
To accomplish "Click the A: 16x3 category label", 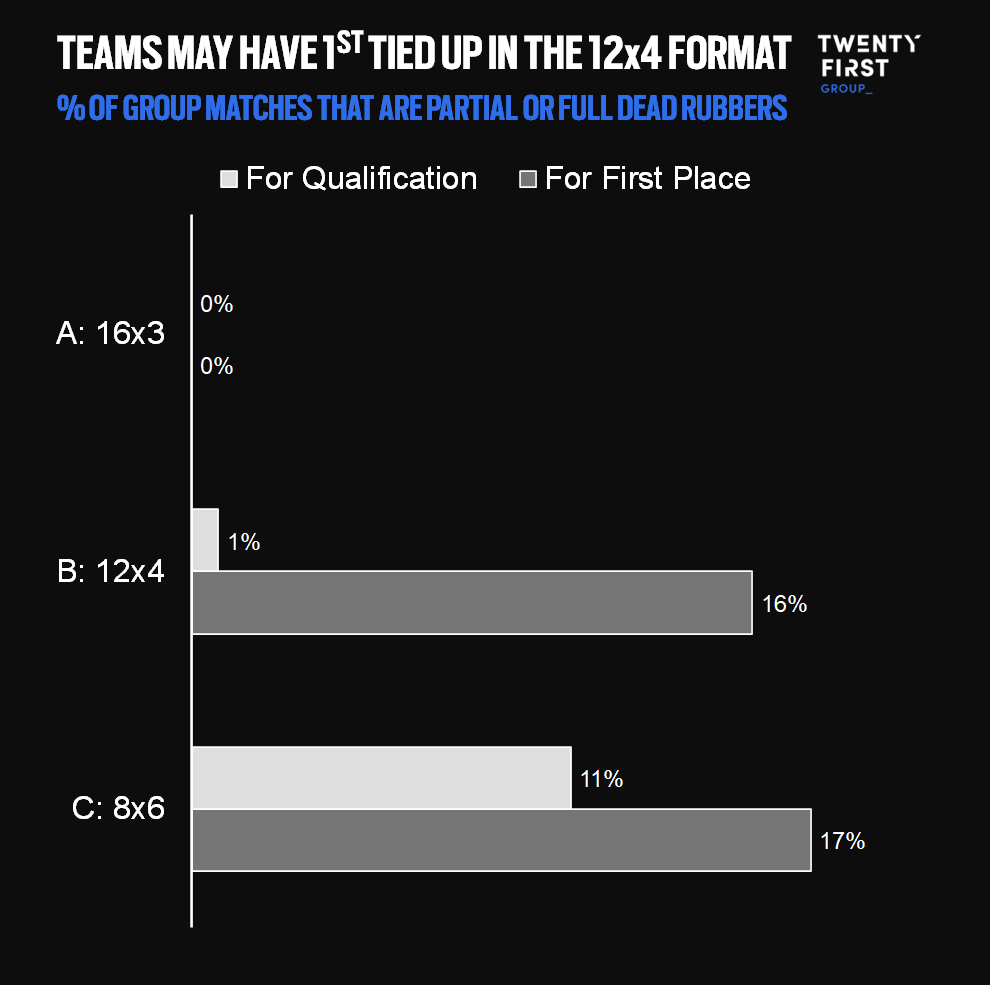I will point(110,334).
